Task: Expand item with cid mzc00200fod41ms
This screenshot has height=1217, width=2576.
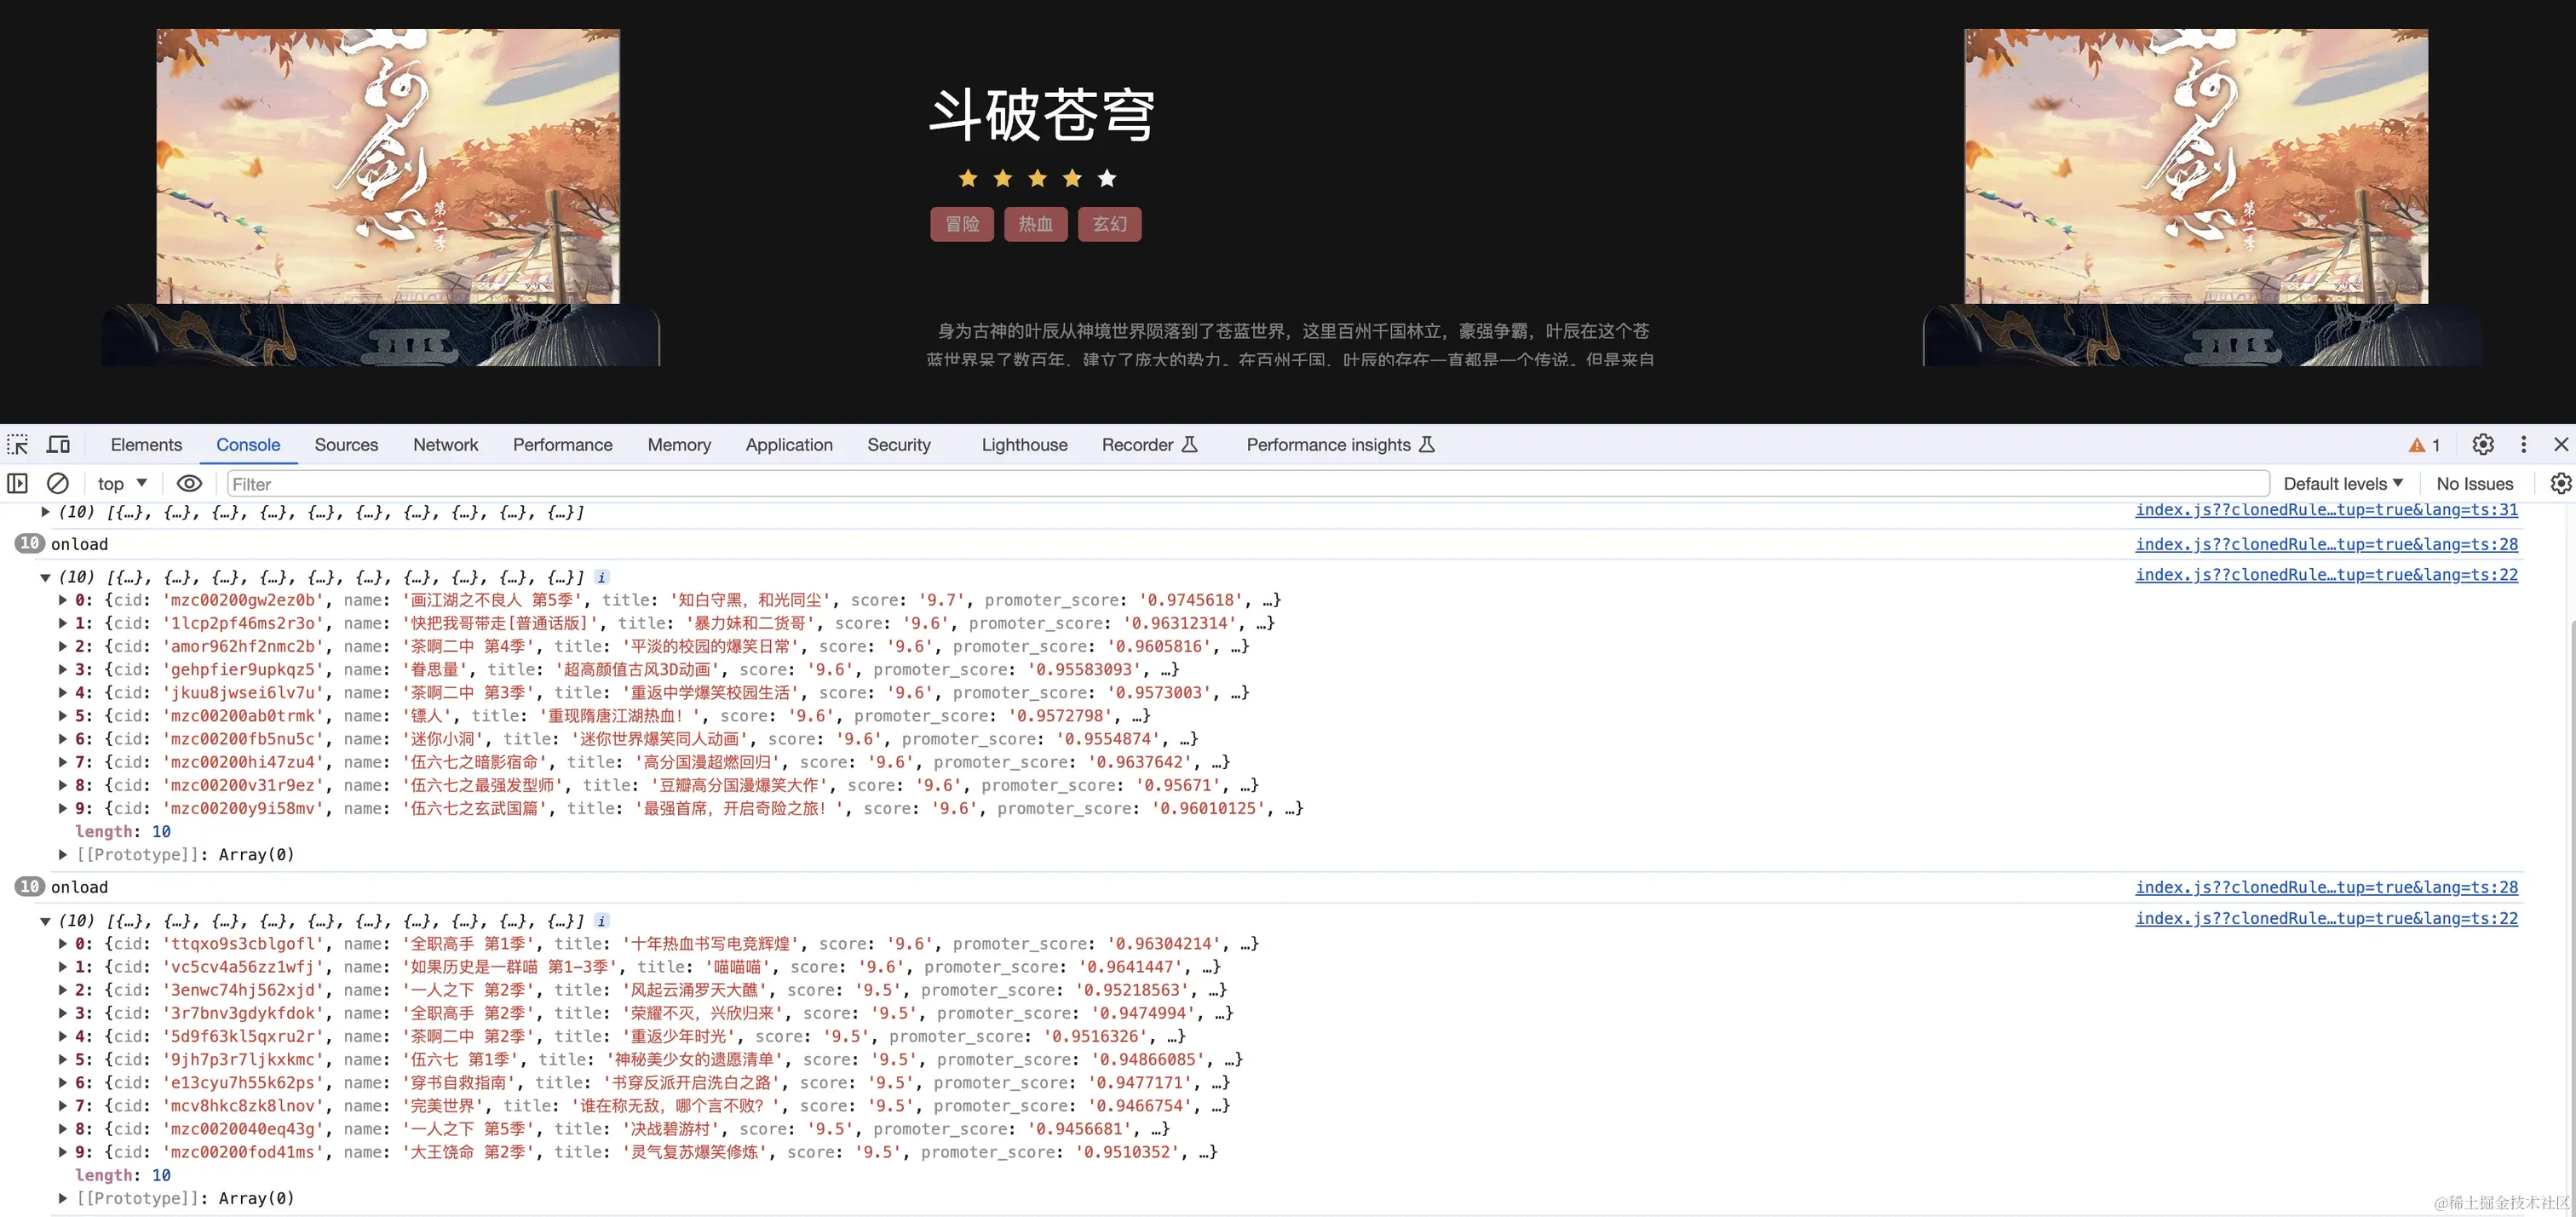Action: [63, 1153]
